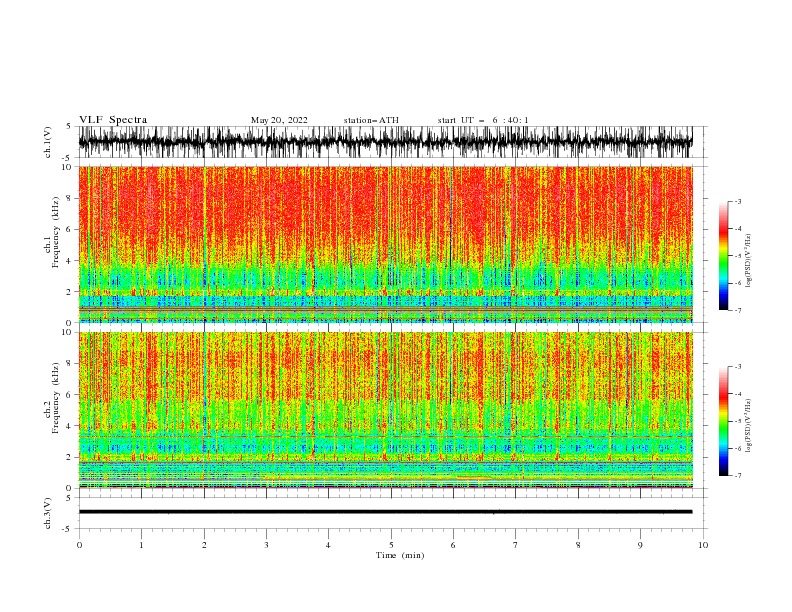
Task: Click the ch.3 voltage trace line
Action: click(x=385, y=512)
